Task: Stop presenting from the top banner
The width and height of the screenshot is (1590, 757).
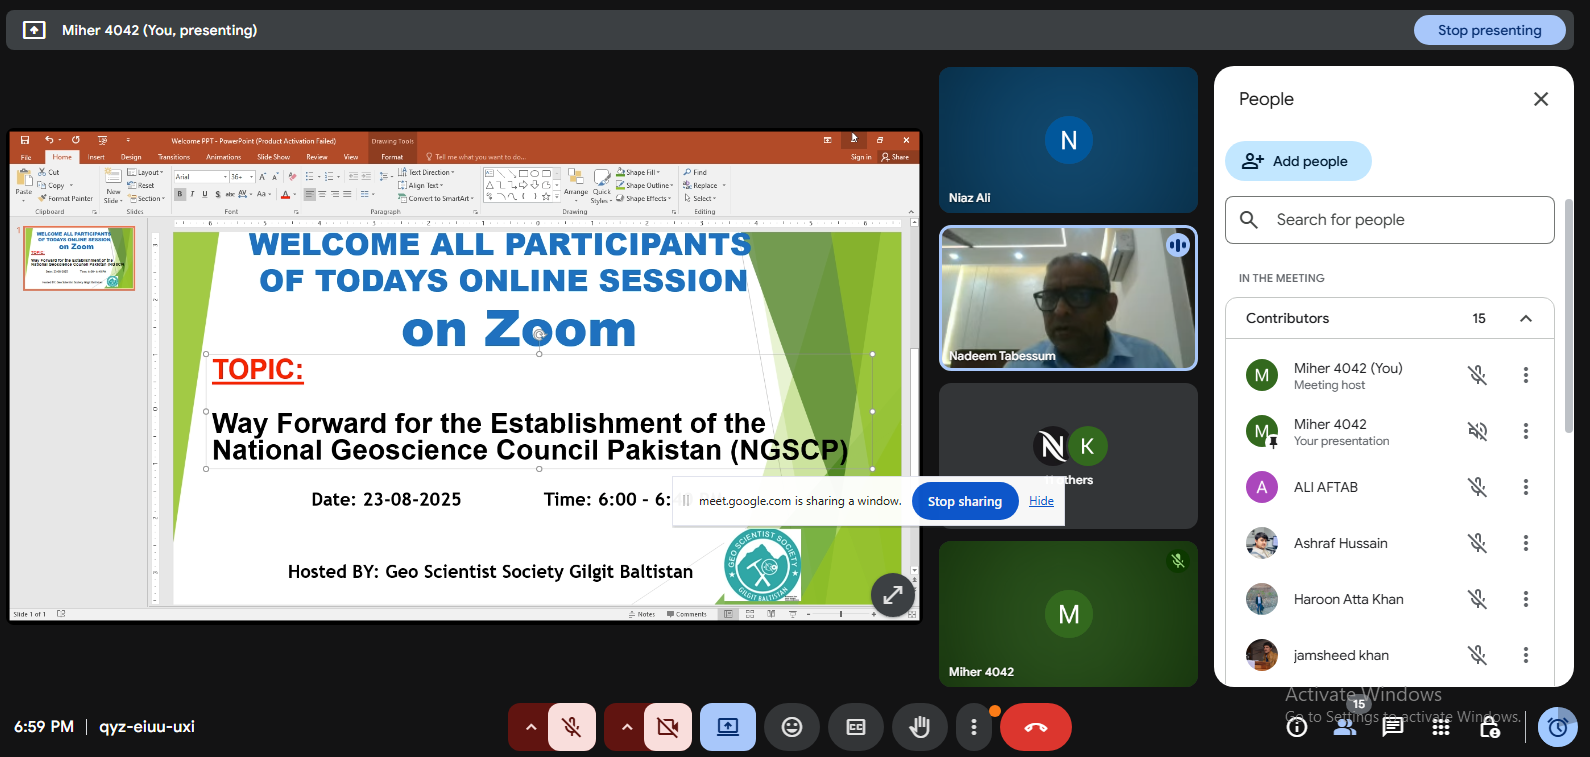Action: tap(1489, 30)
